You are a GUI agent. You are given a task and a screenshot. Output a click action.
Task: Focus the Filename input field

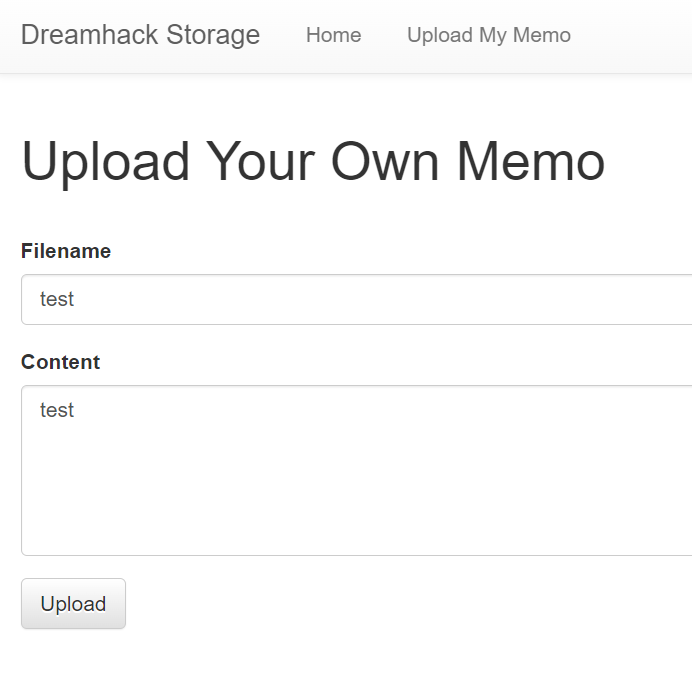357,299
